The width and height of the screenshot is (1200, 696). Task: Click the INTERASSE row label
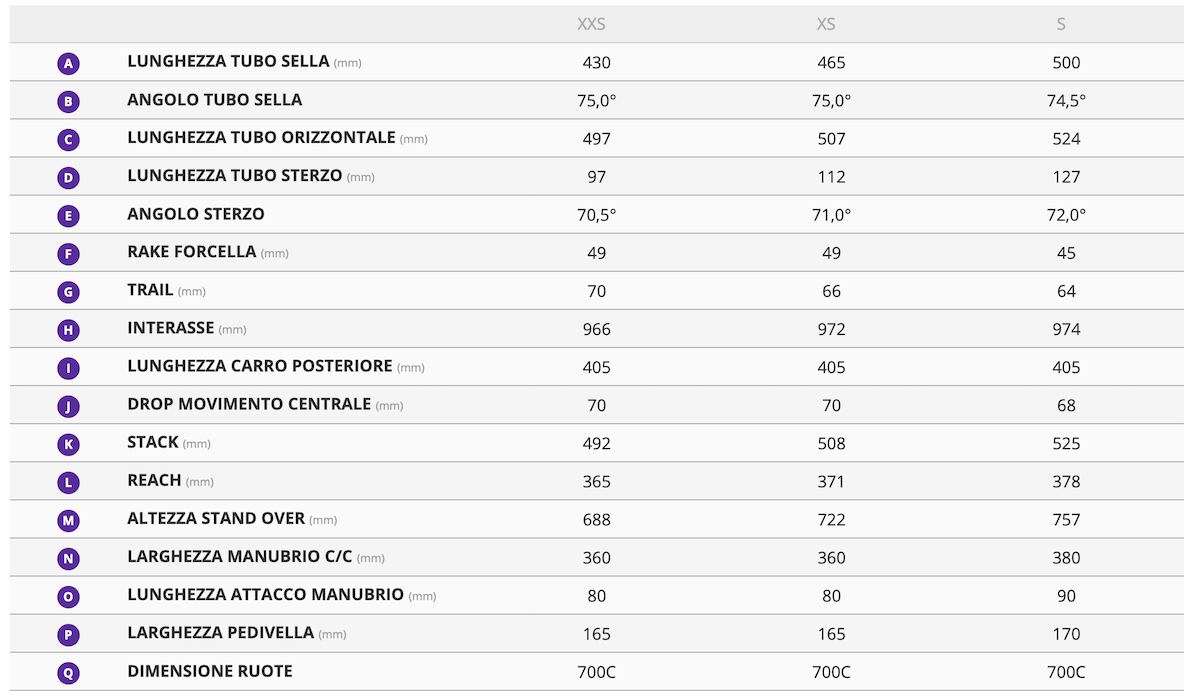[x=171, y=328]
